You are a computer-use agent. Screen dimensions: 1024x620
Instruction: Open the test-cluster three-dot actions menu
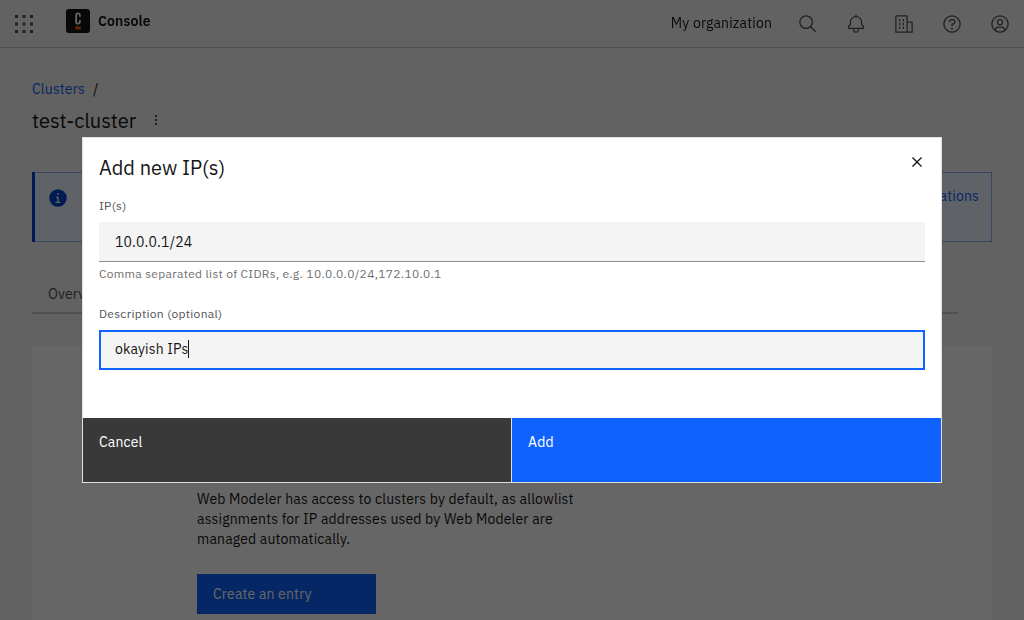coord(155,119)
